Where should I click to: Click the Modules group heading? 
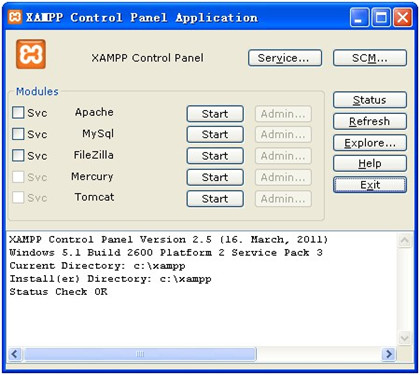pos(37,91)
